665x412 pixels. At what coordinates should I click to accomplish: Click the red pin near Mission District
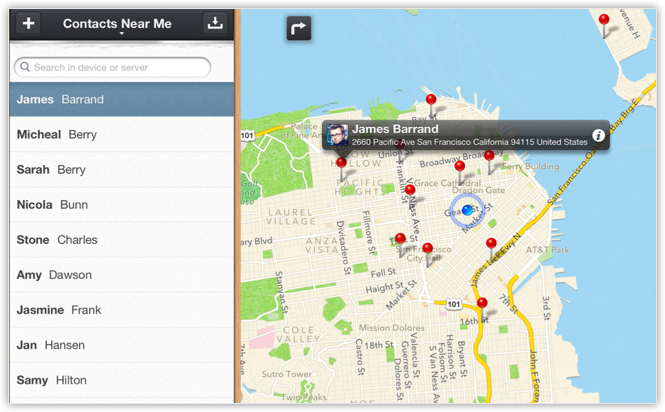coord(482,303)
